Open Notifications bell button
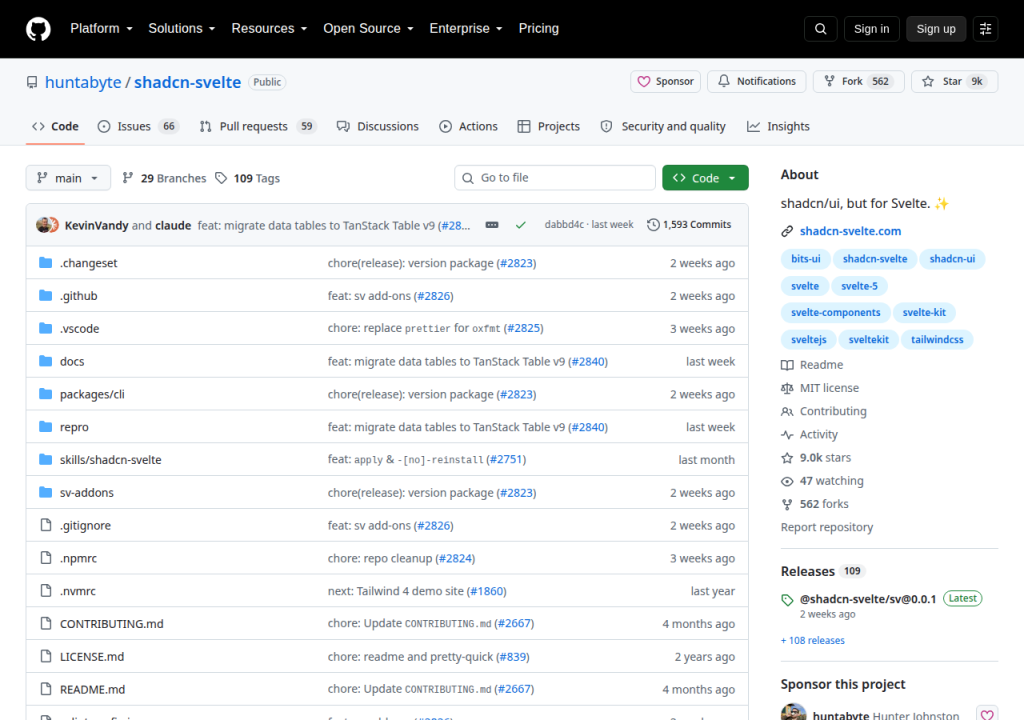Screen dimensions: 1024x720 [x=757, y=82]
